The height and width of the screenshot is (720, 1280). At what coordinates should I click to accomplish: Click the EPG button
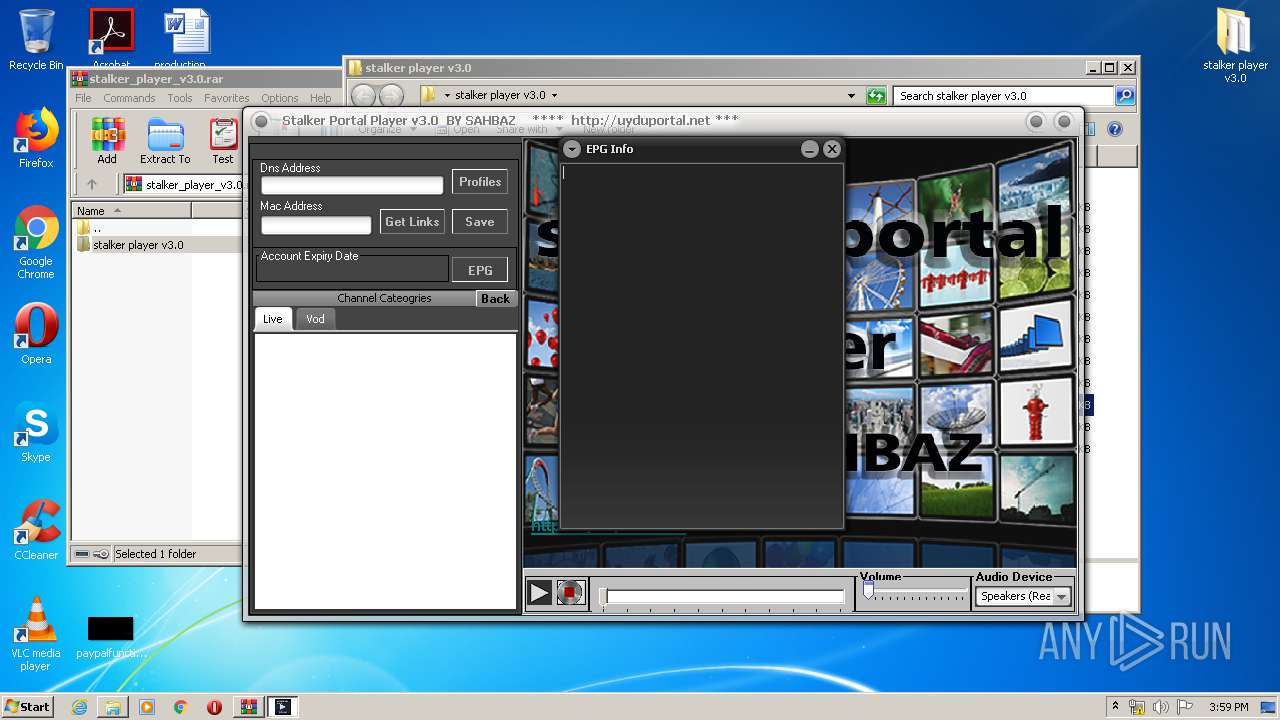click(480, 270)
